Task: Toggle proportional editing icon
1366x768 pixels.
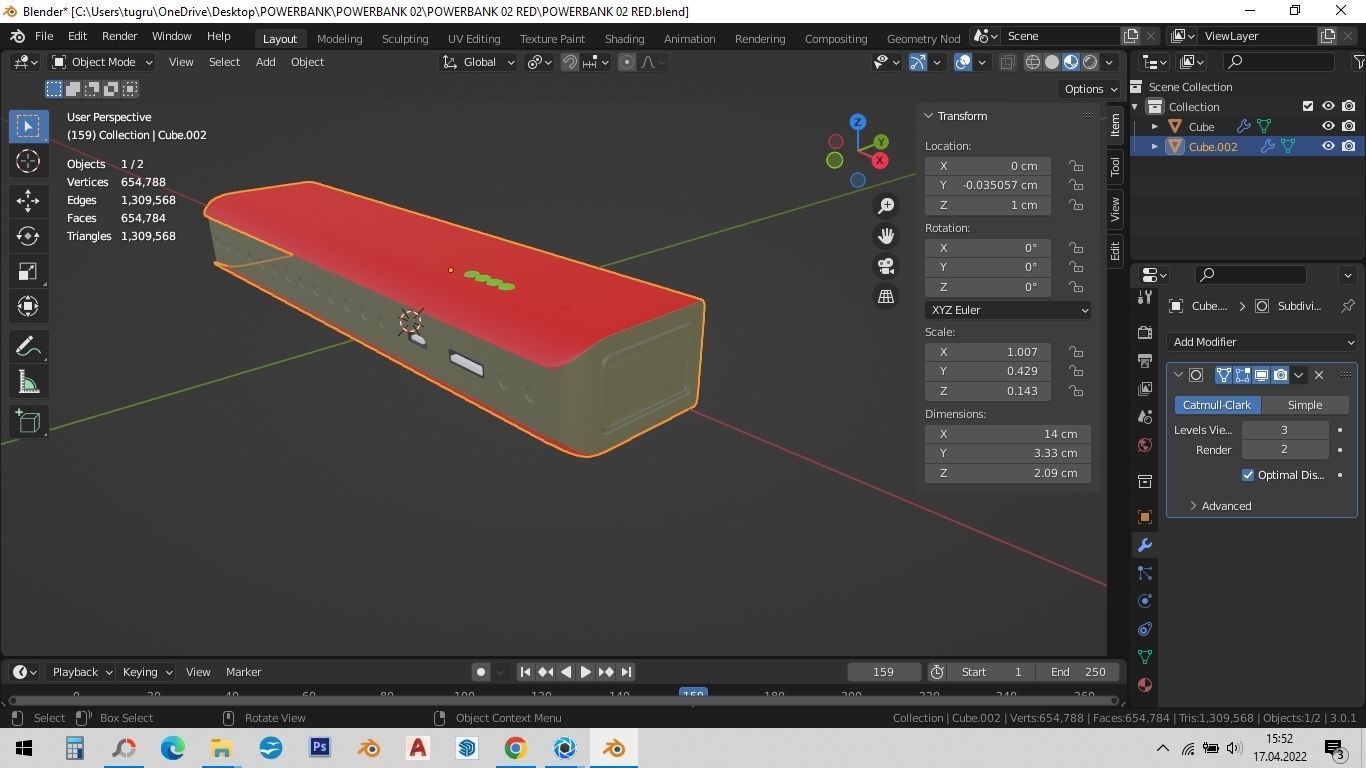Action: click(627, 62)
